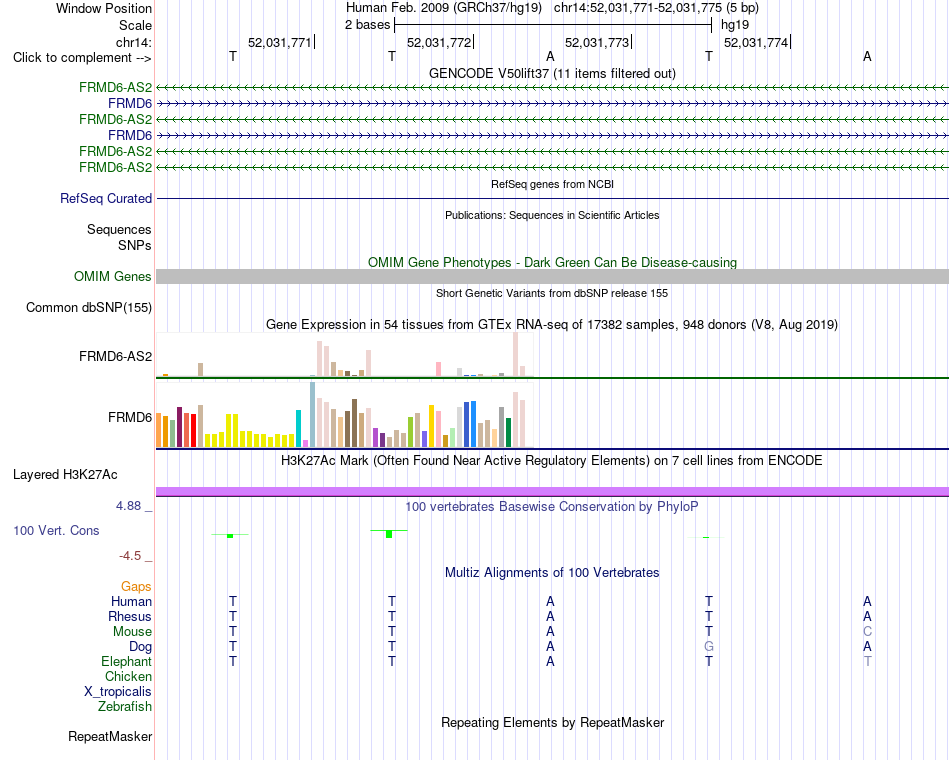Click the Scale track label
Viewport: 950px width, 760px height.
135,25
